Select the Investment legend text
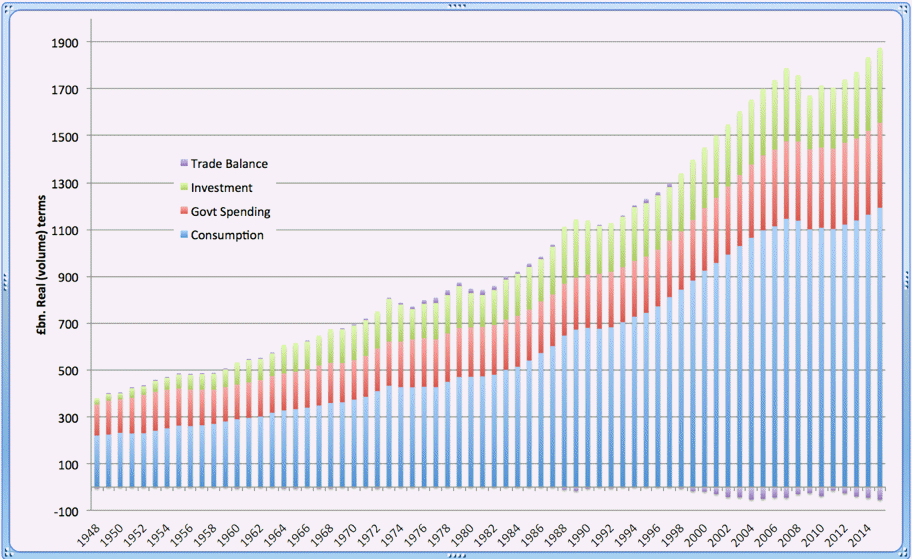 click(221, 187)
